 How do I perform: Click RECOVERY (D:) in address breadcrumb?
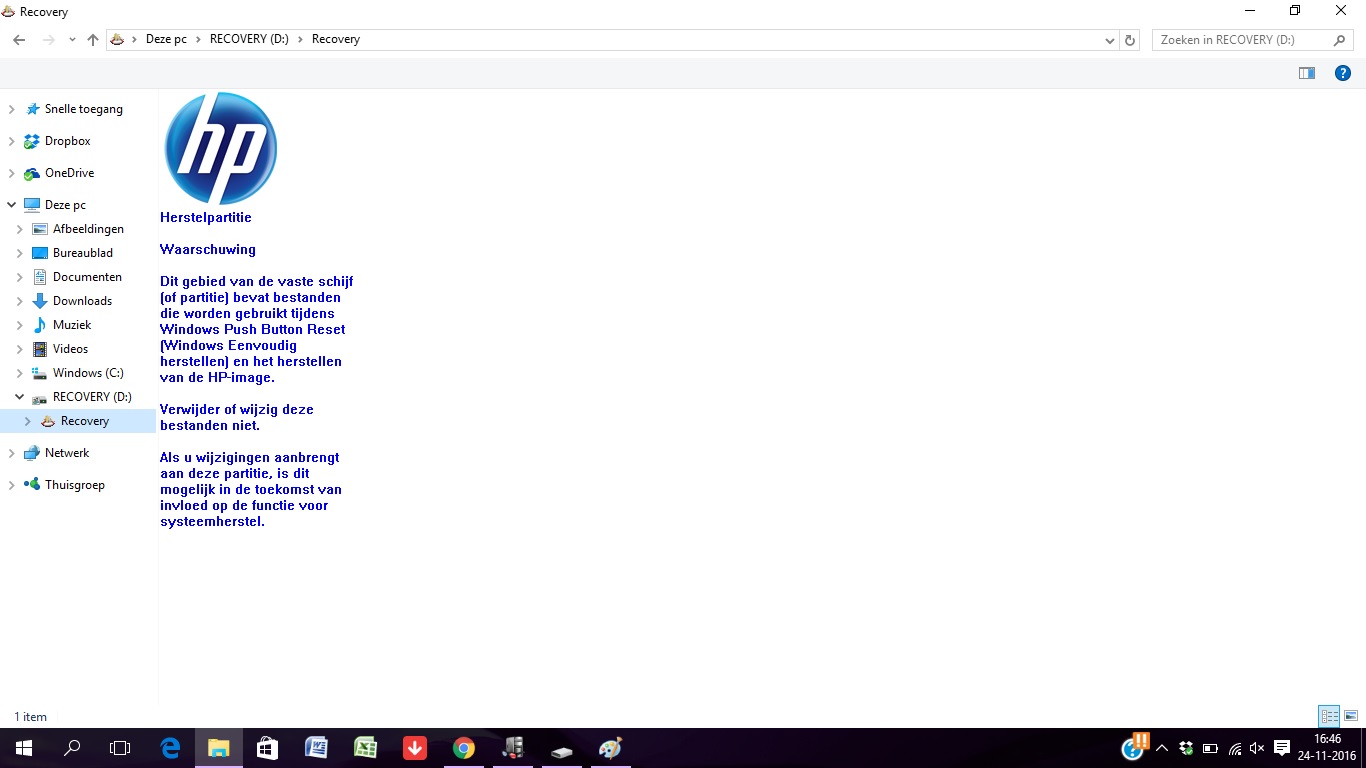click(249, 40)
